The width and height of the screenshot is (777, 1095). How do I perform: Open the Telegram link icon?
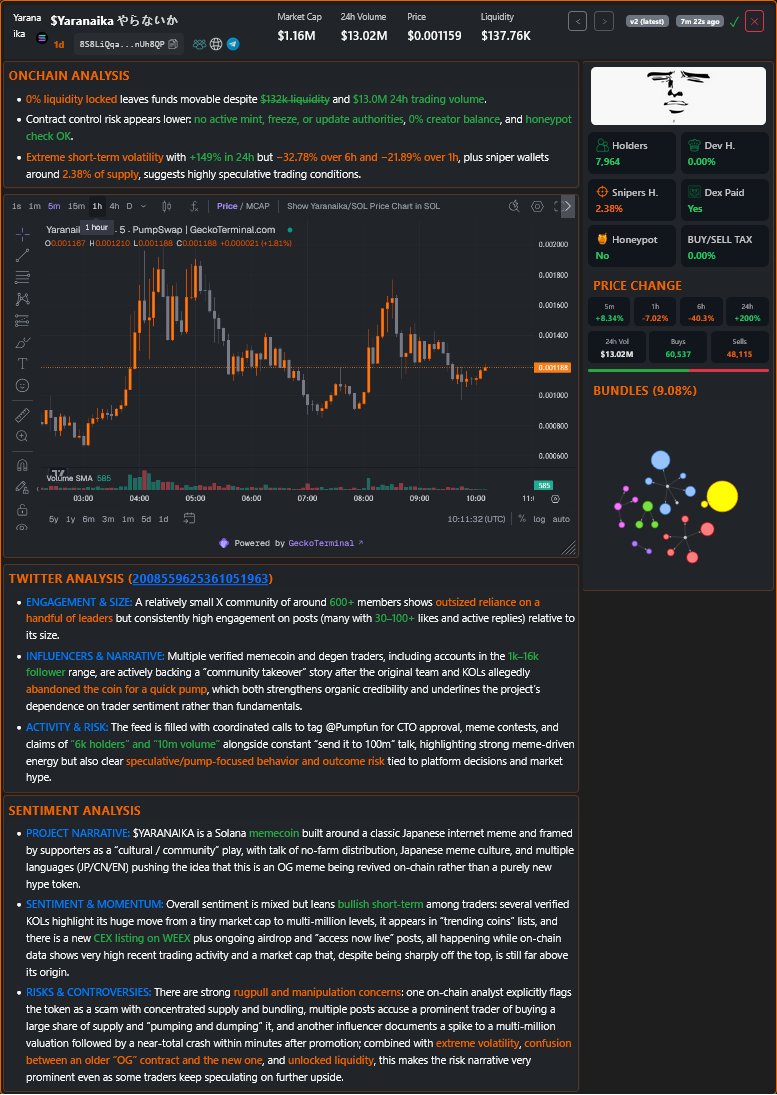coord(233,44)
